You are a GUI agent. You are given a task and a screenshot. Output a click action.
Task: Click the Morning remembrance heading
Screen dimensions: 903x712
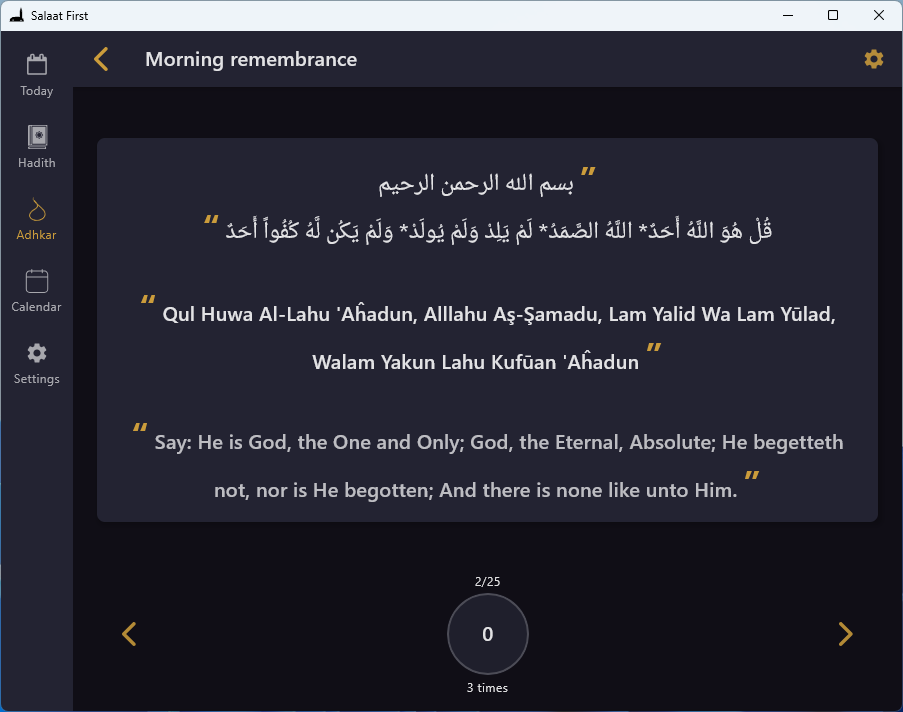tap(251, 60)
